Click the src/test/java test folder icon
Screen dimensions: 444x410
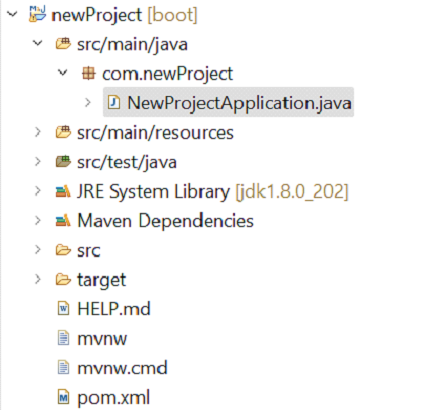pyautogui.click(x=63, y=161)
